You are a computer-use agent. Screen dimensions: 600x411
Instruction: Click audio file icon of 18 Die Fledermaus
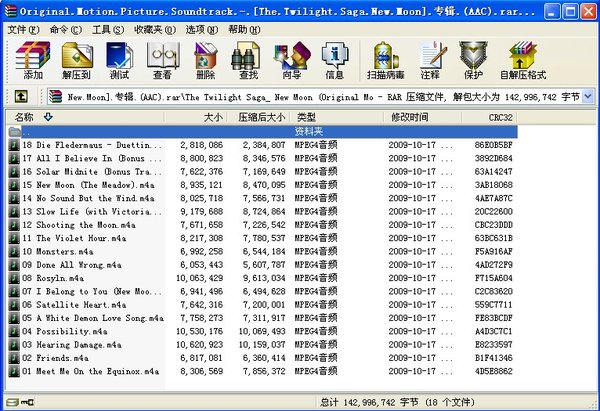pos(14,145)
